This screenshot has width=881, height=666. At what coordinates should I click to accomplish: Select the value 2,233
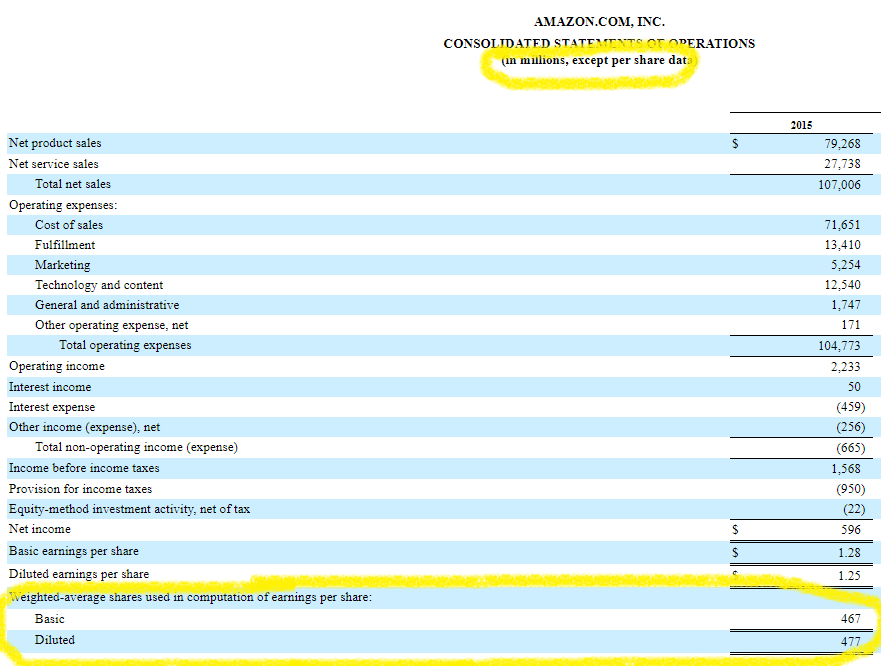pyautogui.click(x=846, y=366)
